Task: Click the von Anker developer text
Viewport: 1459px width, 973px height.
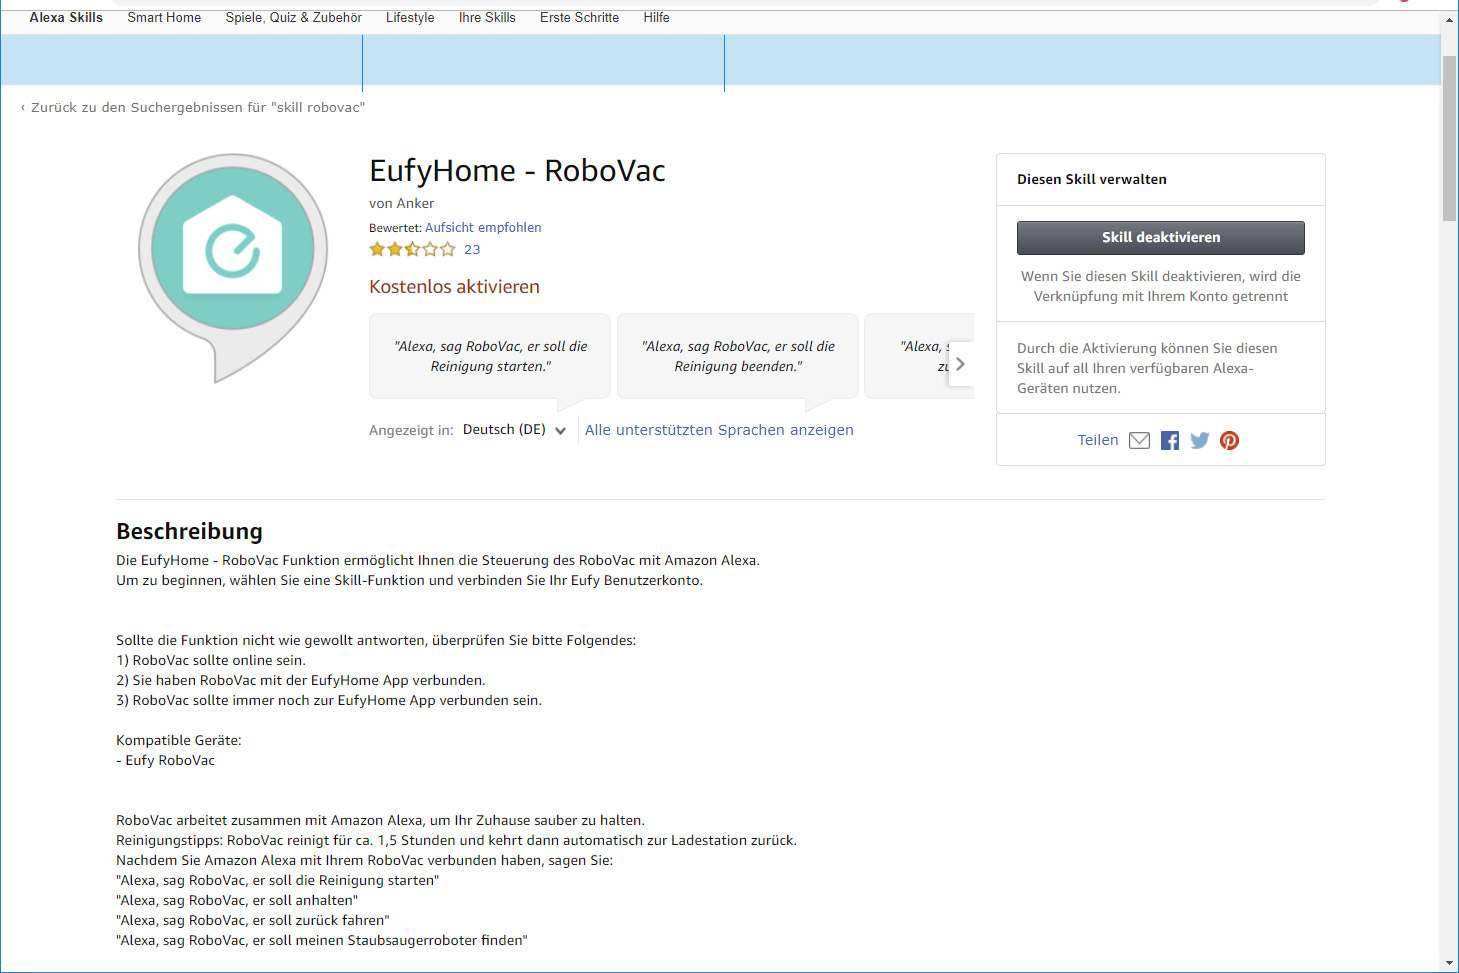Action: 402,203
